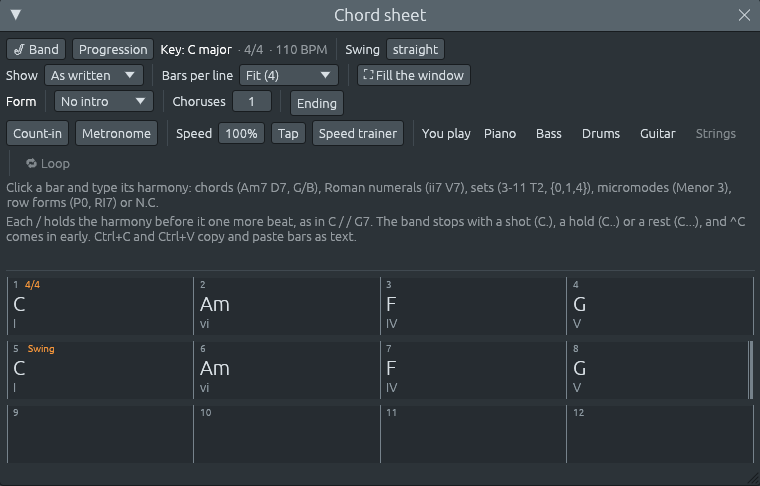Enable the Loop option

tap(48, 164)
